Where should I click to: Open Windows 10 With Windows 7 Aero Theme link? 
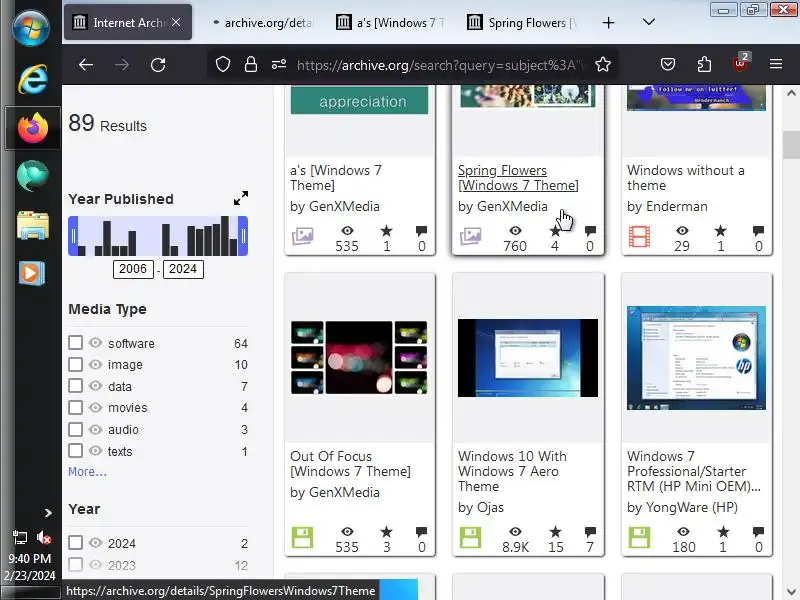(512, 471)
